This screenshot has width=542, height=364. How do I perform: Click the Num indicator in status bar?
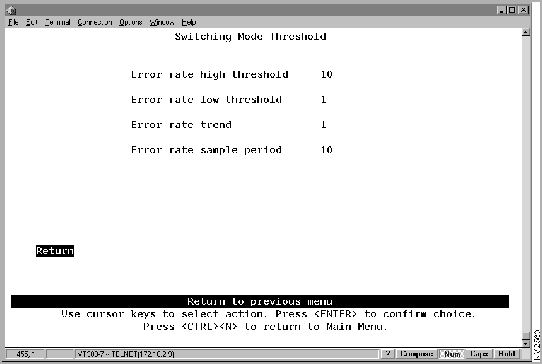452,354
